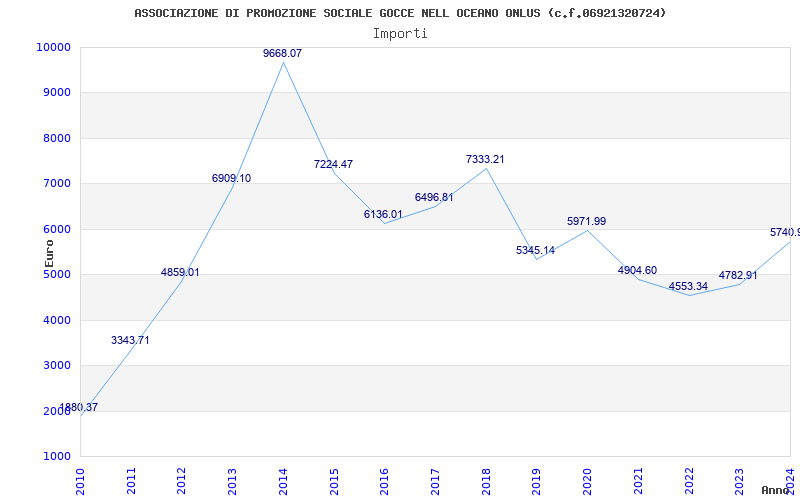Click the Euro axis title
Image resolution: width=800 pixels, height=500 pixels.
point(49,254)
